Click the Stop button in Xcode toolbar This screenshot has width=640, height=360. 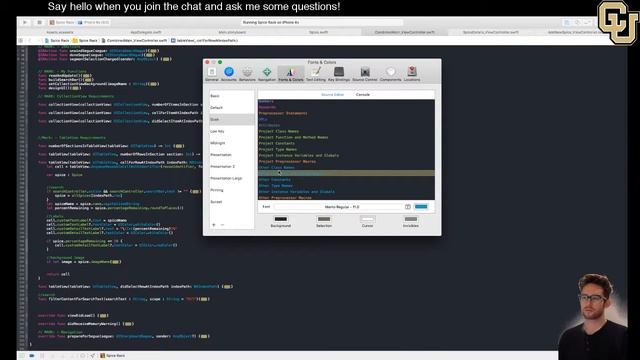point(39,22)
